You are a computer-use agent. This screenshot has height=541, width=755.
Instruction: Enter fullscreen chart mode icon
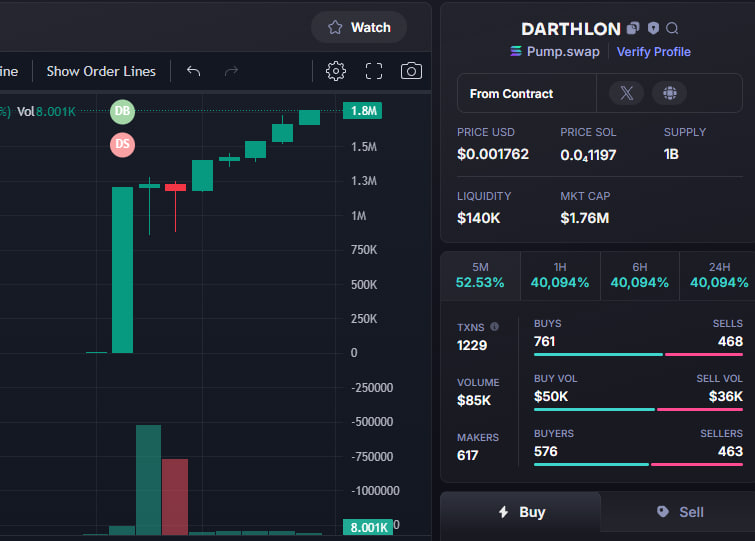pos(374,71)
